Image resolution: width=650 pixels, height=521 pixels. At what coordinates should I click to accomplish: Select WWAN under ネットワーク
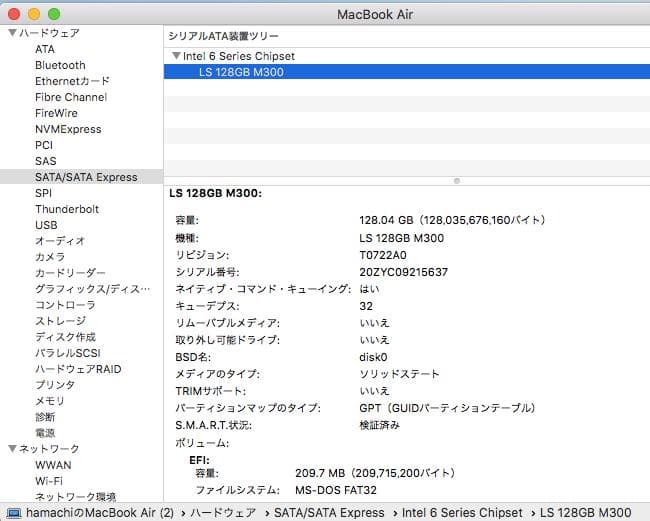[53, 465]
